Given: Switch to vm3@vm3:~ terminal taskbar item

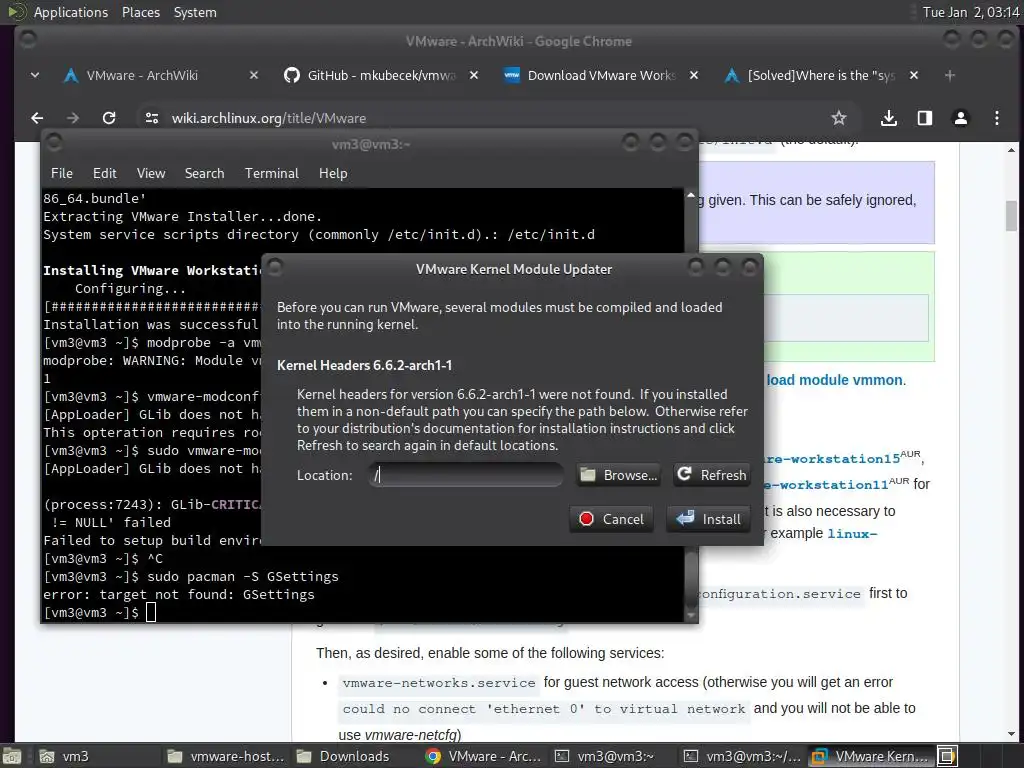Looking at the screenshot, I should [611, 756].
